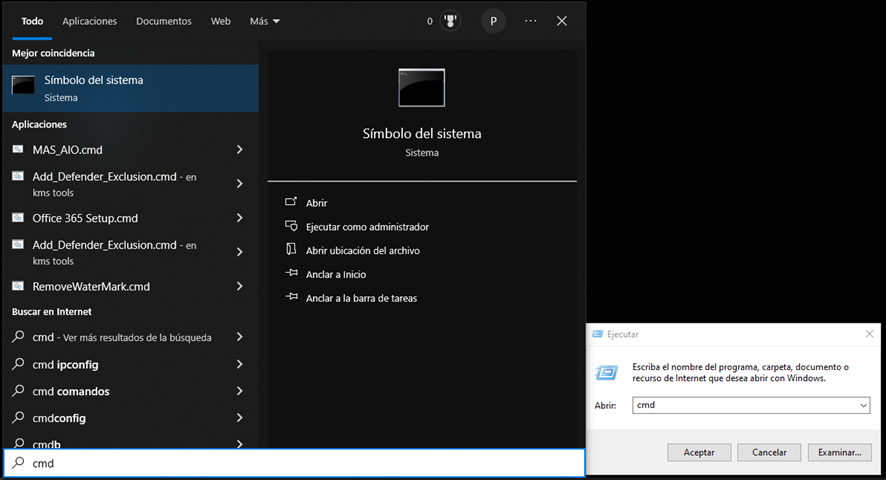Switch to the Todo tab
886x480 pixels.
32,21
